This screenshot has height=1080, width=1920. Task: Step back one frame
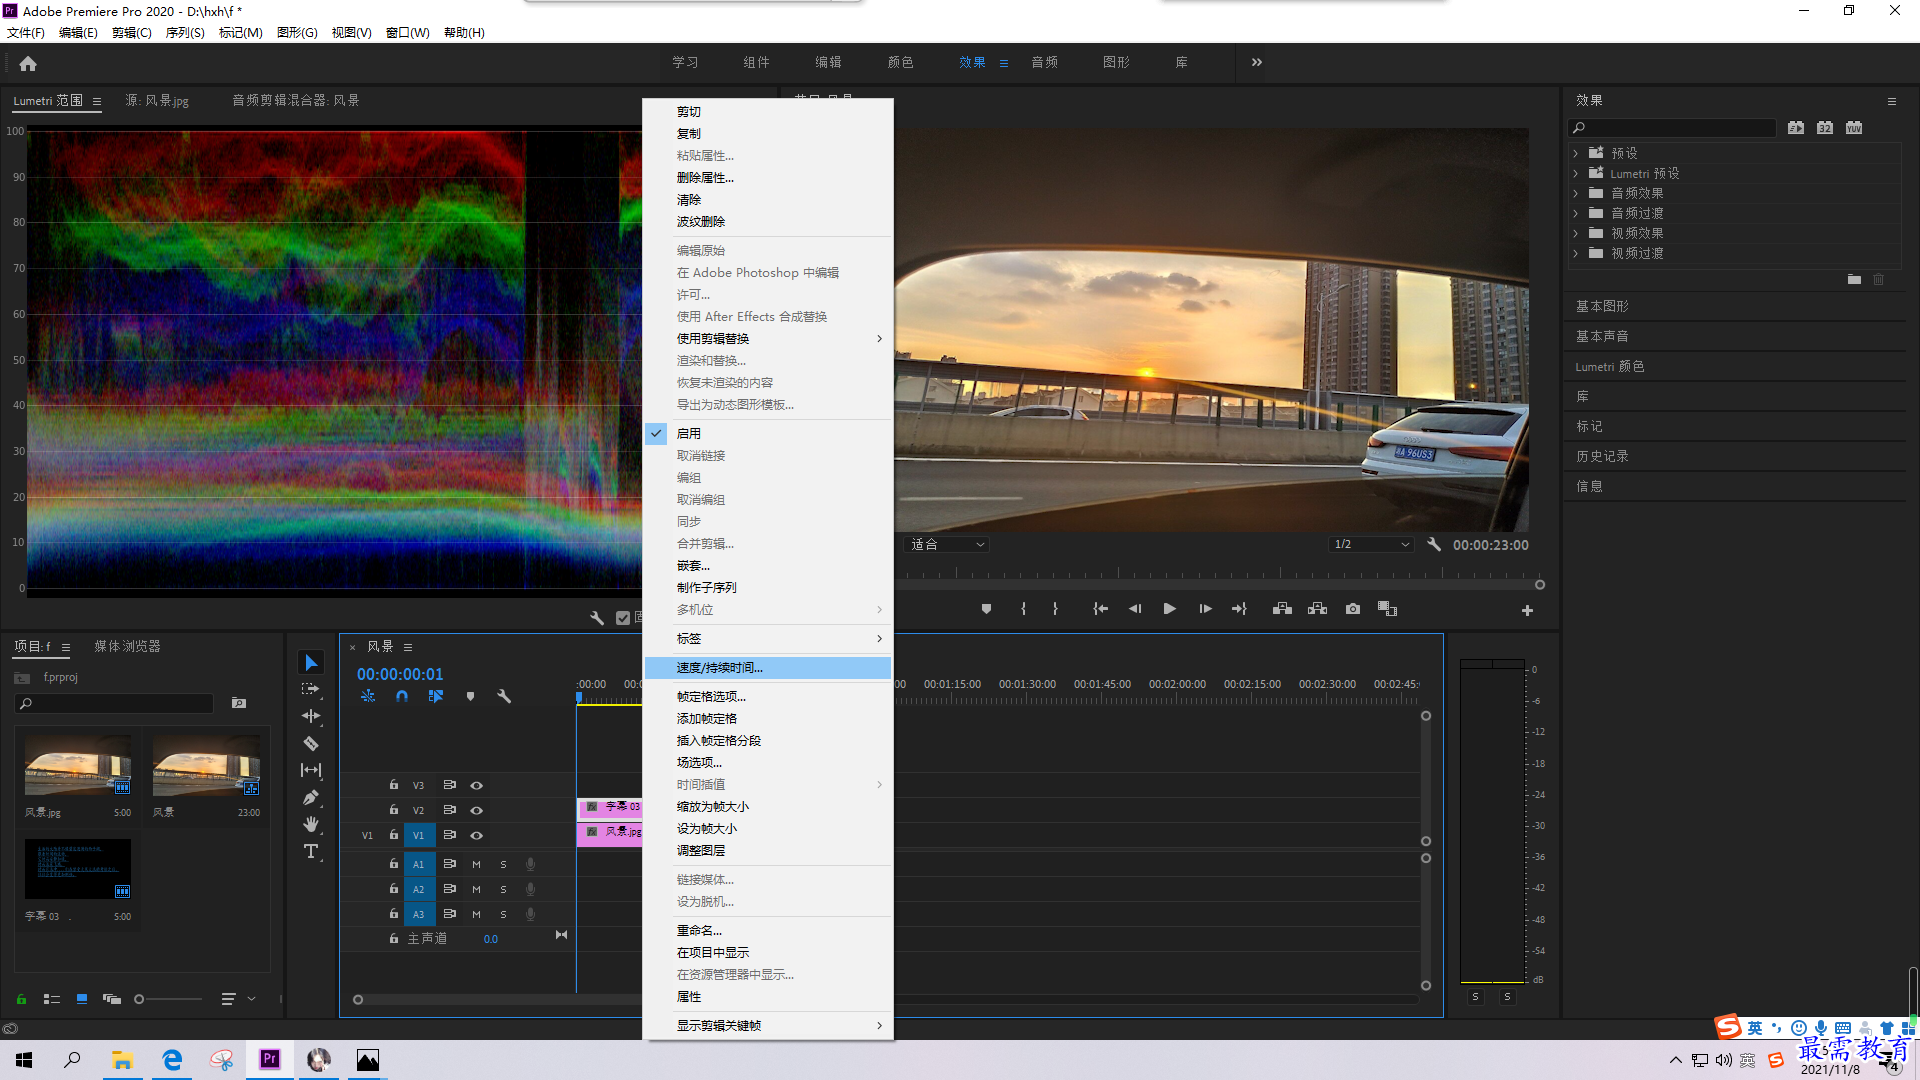pyautogui.click(x=1135, y=609)
